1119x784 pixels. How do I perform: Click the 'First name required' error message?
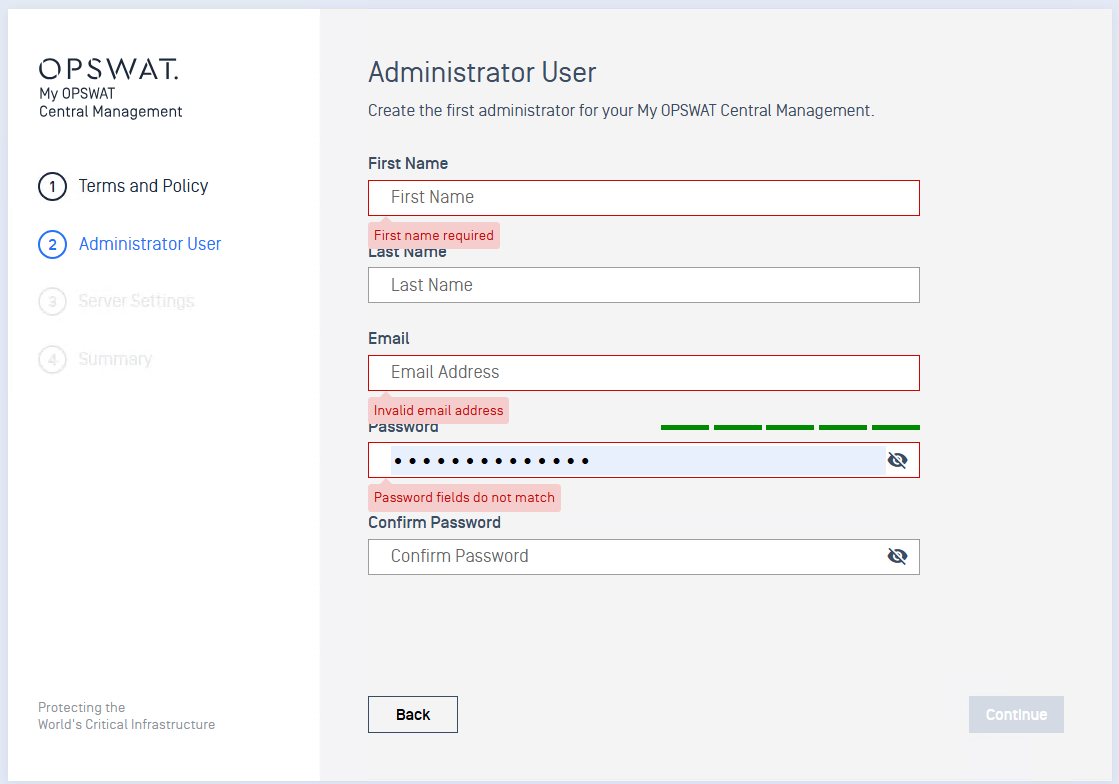pyautogui.click(x=434, y=235)
